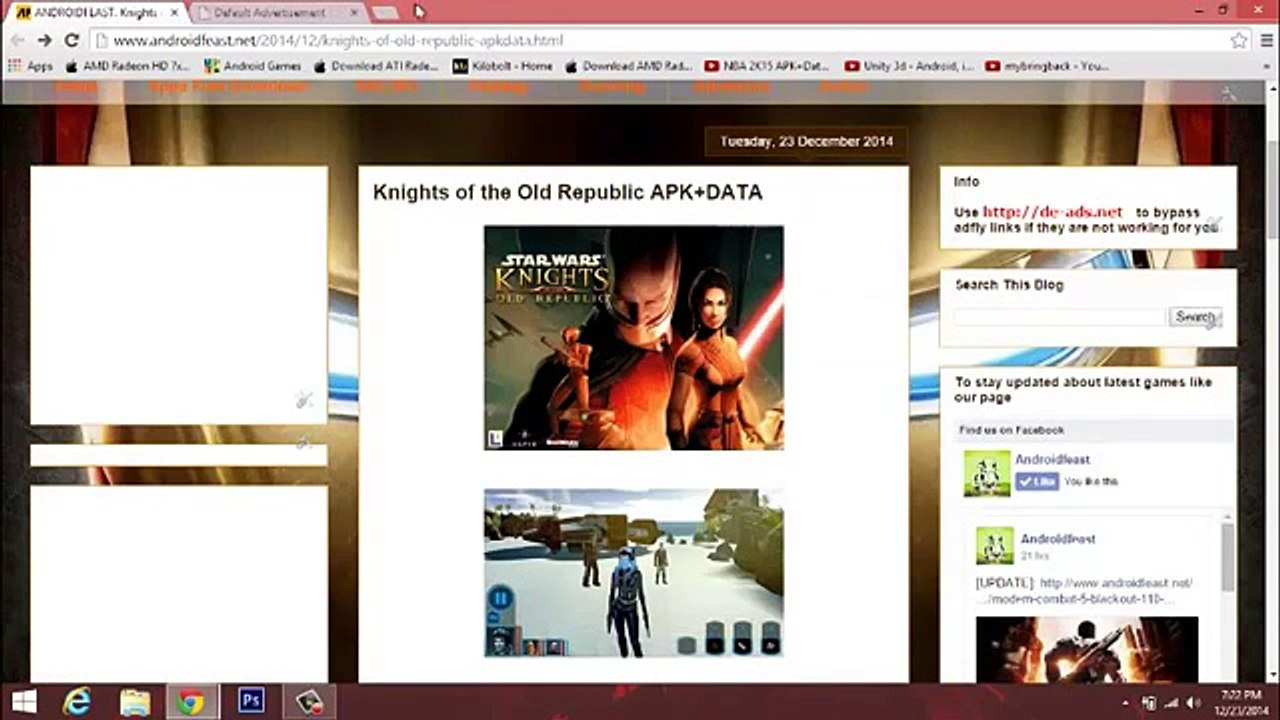The width and height of the screenshot is (1280, 720).
Task: Edit the narrow left sidebar strip wrench icon
Action: click(x=304, y=442)
